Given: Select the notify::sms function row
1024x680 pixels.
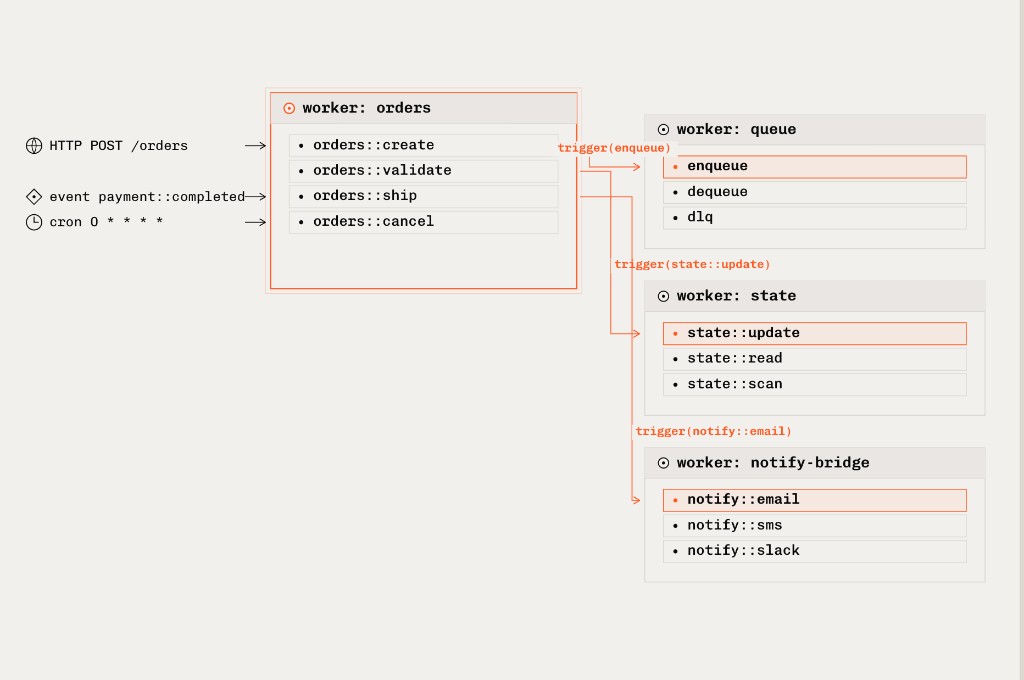Looking at the screenshot, I should (x=815, y=525).
